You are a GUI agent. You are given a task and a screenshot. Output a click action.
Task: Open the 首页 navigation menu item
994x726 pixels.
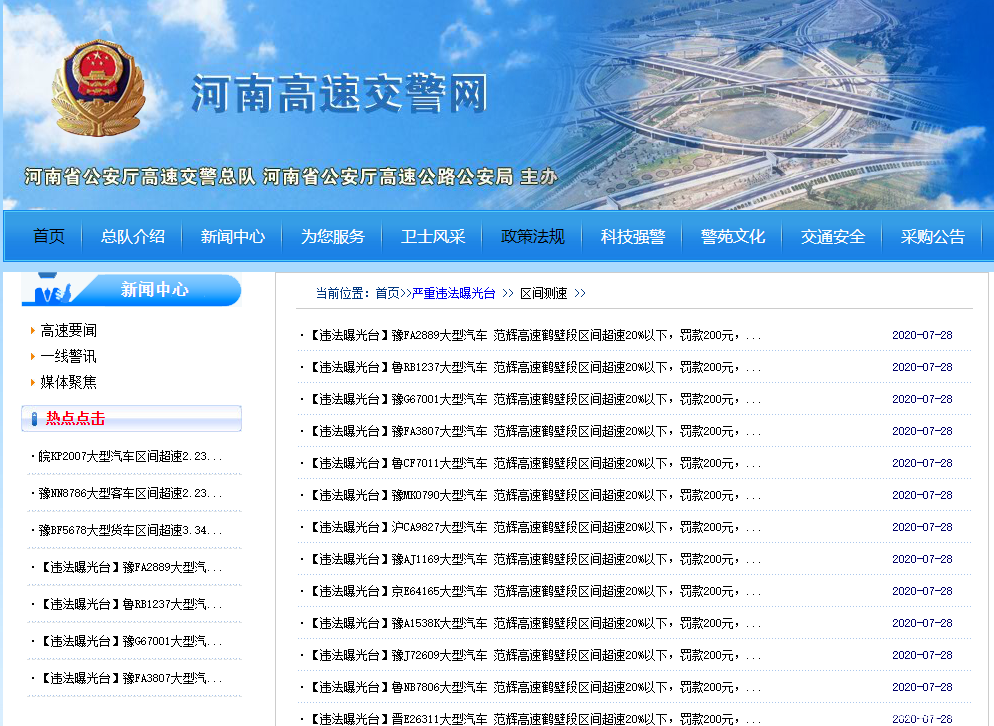coord(49,237)
